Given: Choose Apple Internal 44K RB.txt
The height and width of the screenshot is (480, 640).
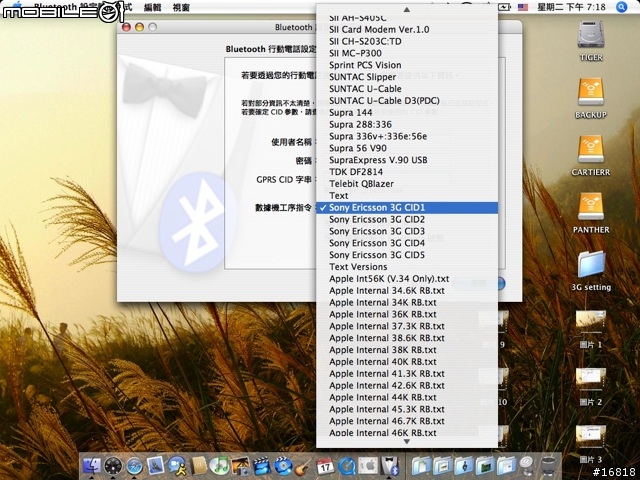Looking at the screenshot, I should 407,397.
